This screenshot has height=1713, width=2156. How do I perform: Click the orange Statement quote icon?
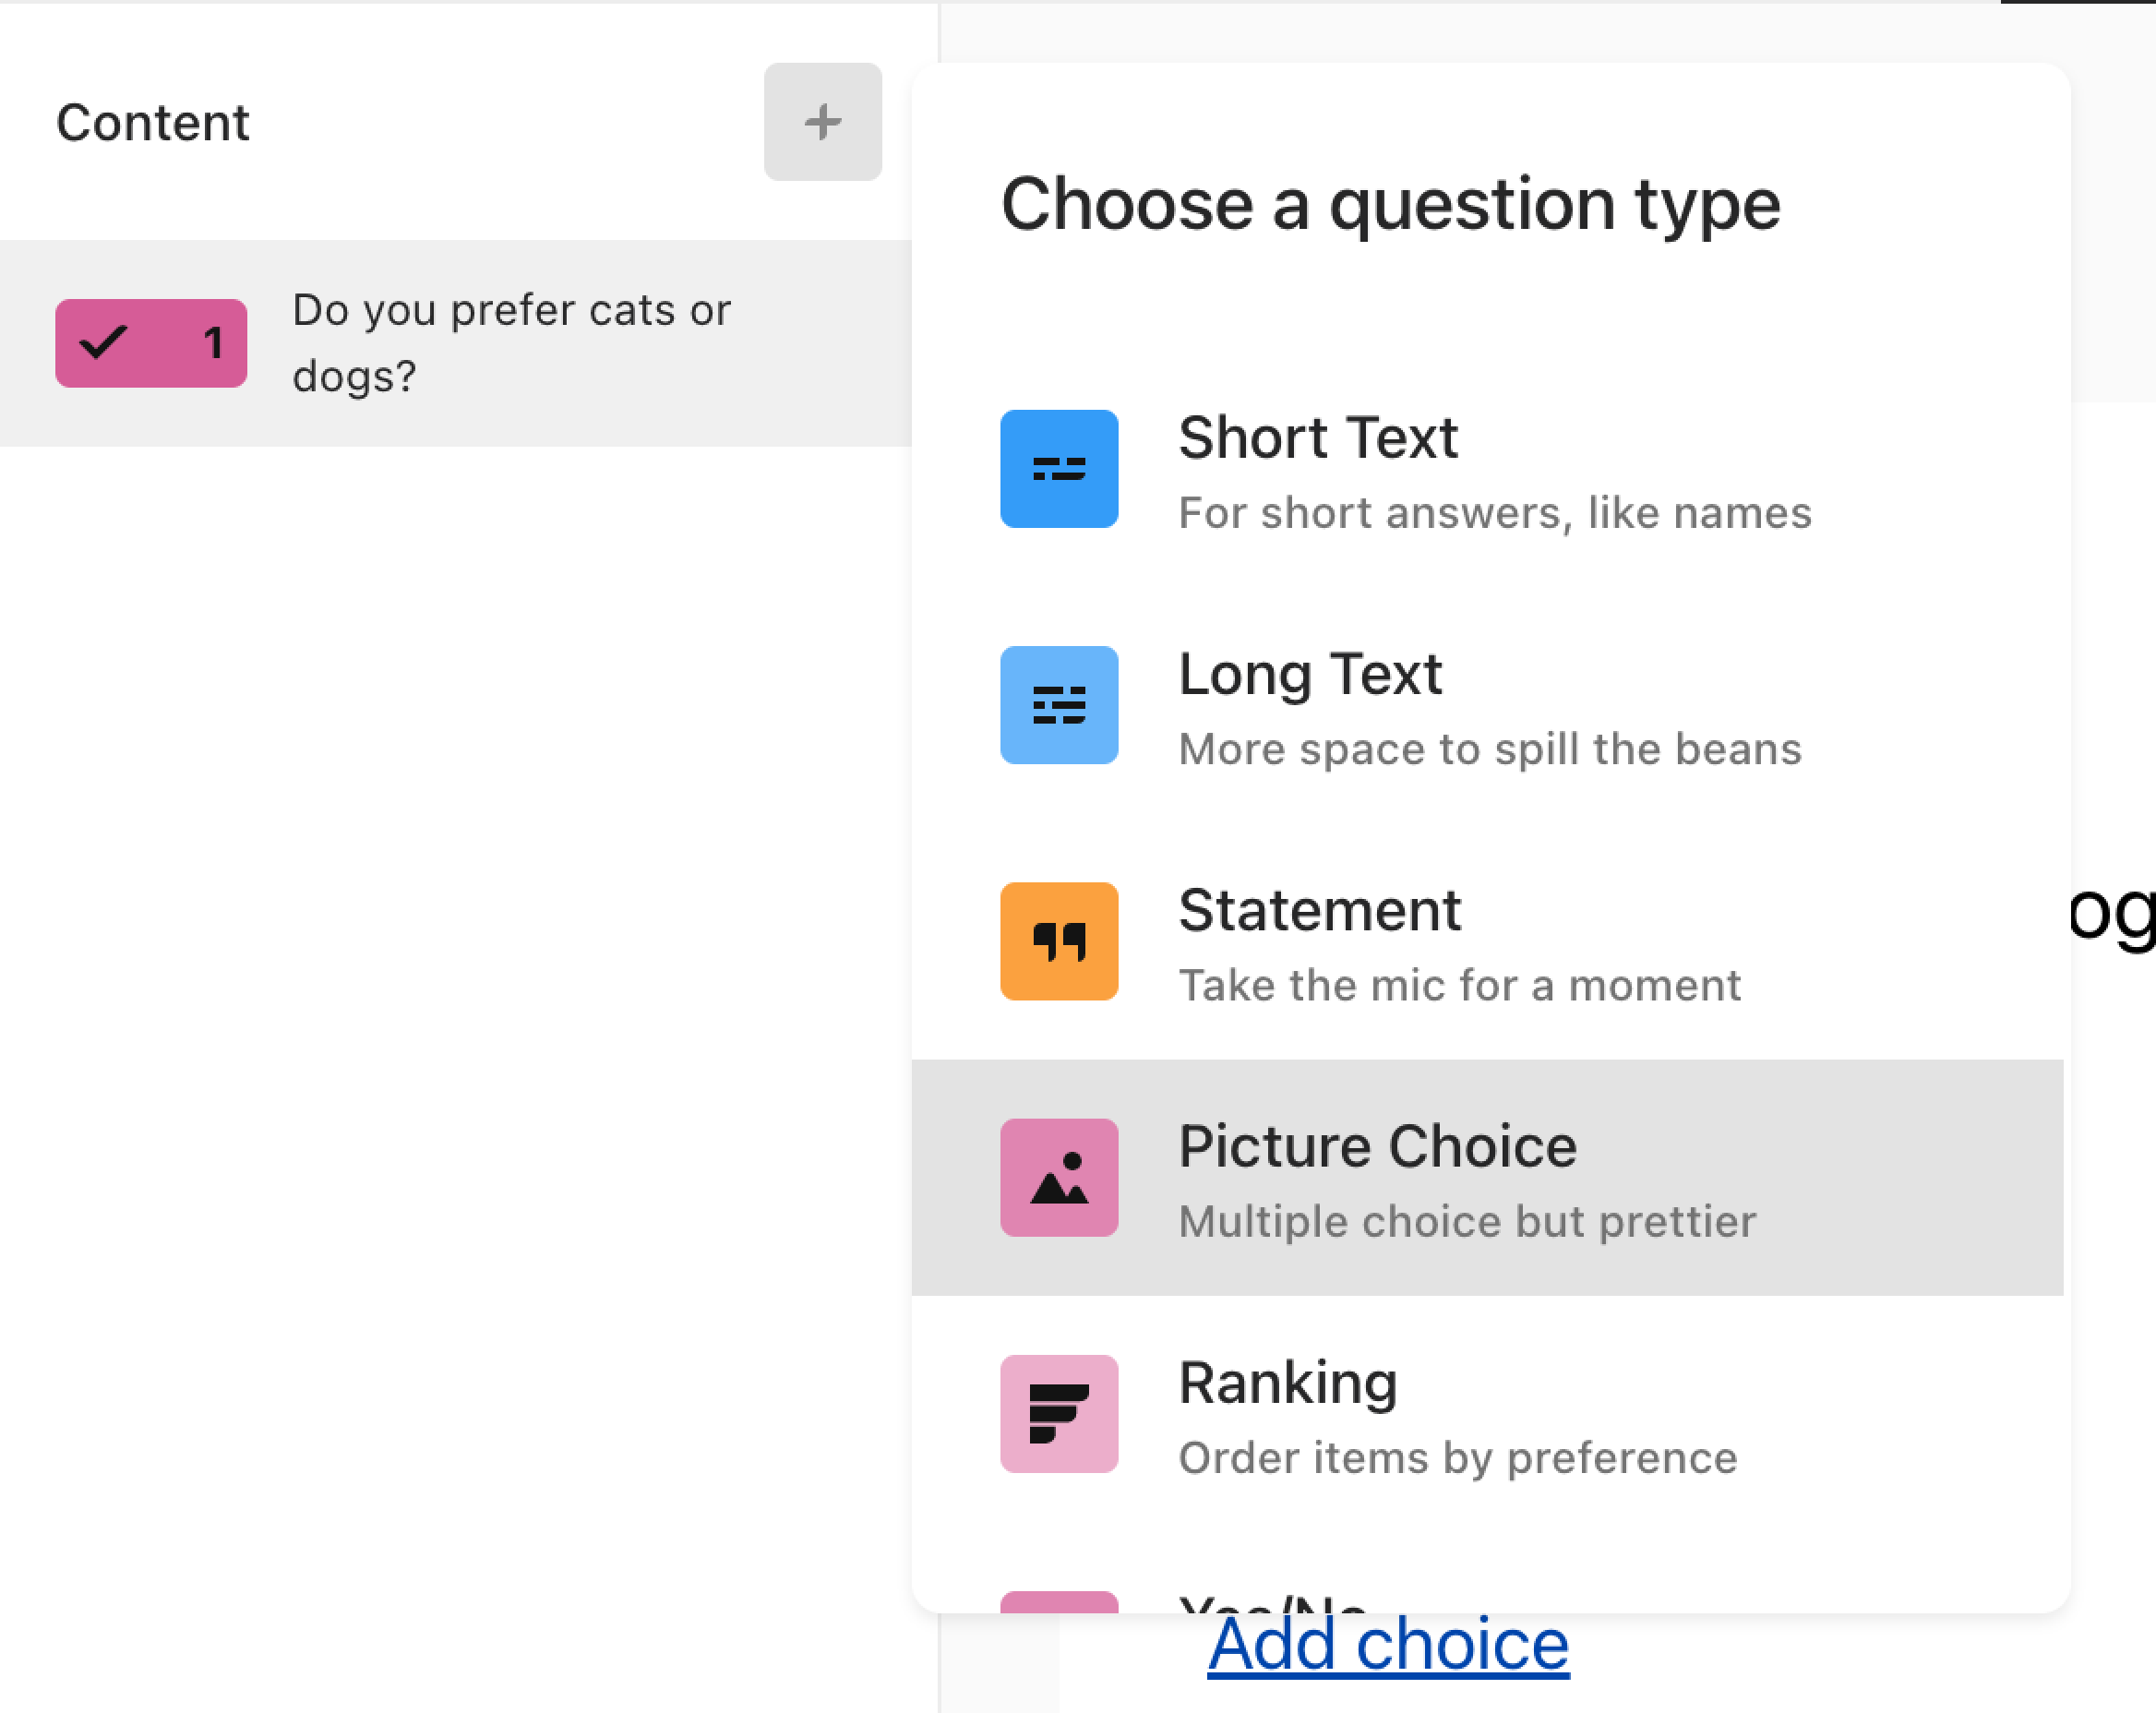1059,941
